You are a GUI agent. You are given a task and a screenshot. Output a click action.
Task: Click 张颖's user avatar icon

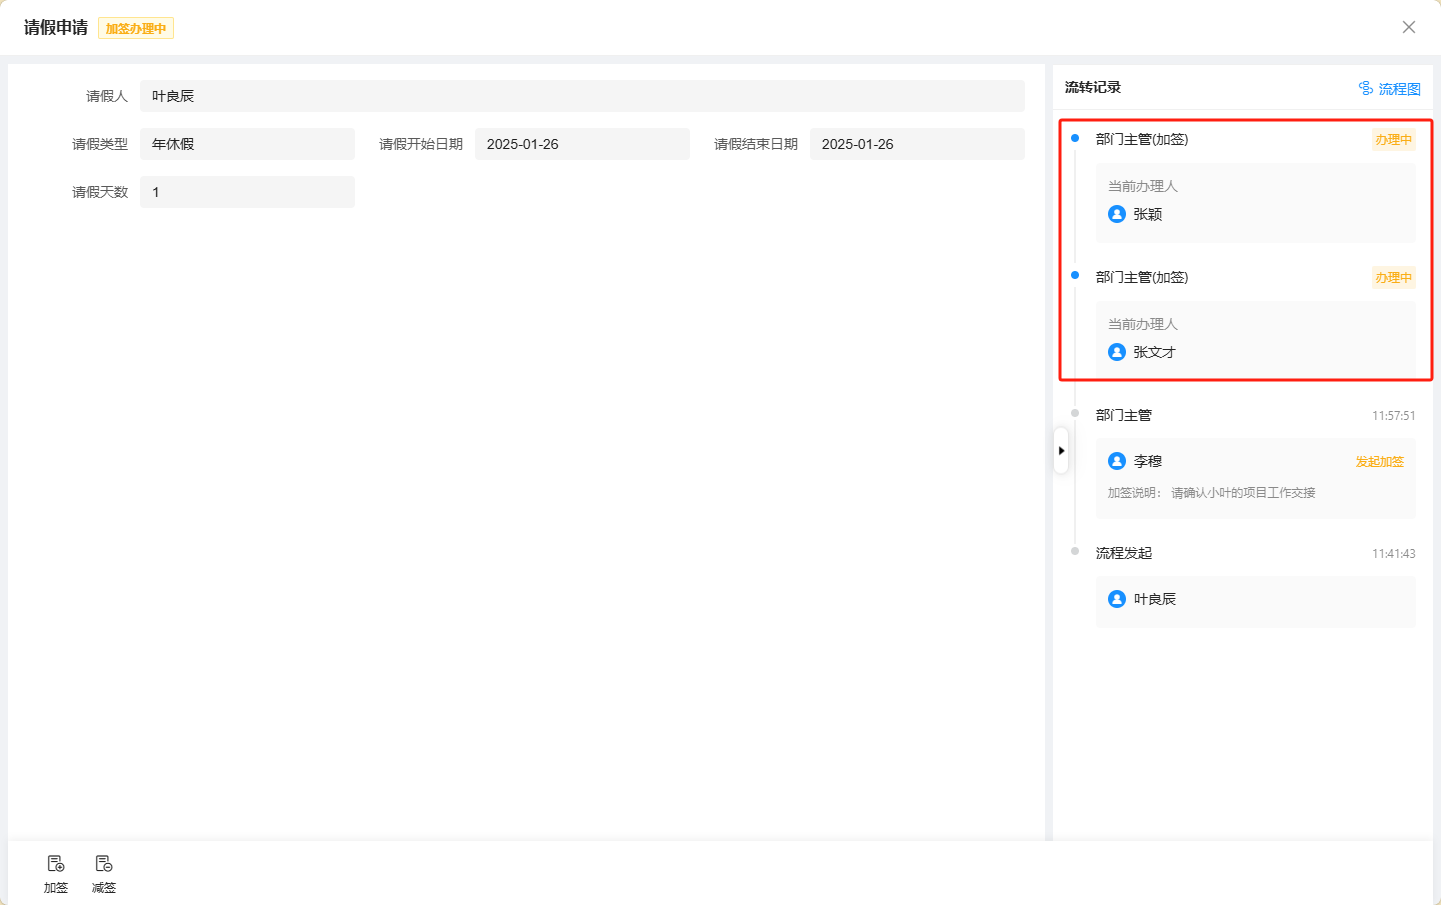tap(1117, 214)
